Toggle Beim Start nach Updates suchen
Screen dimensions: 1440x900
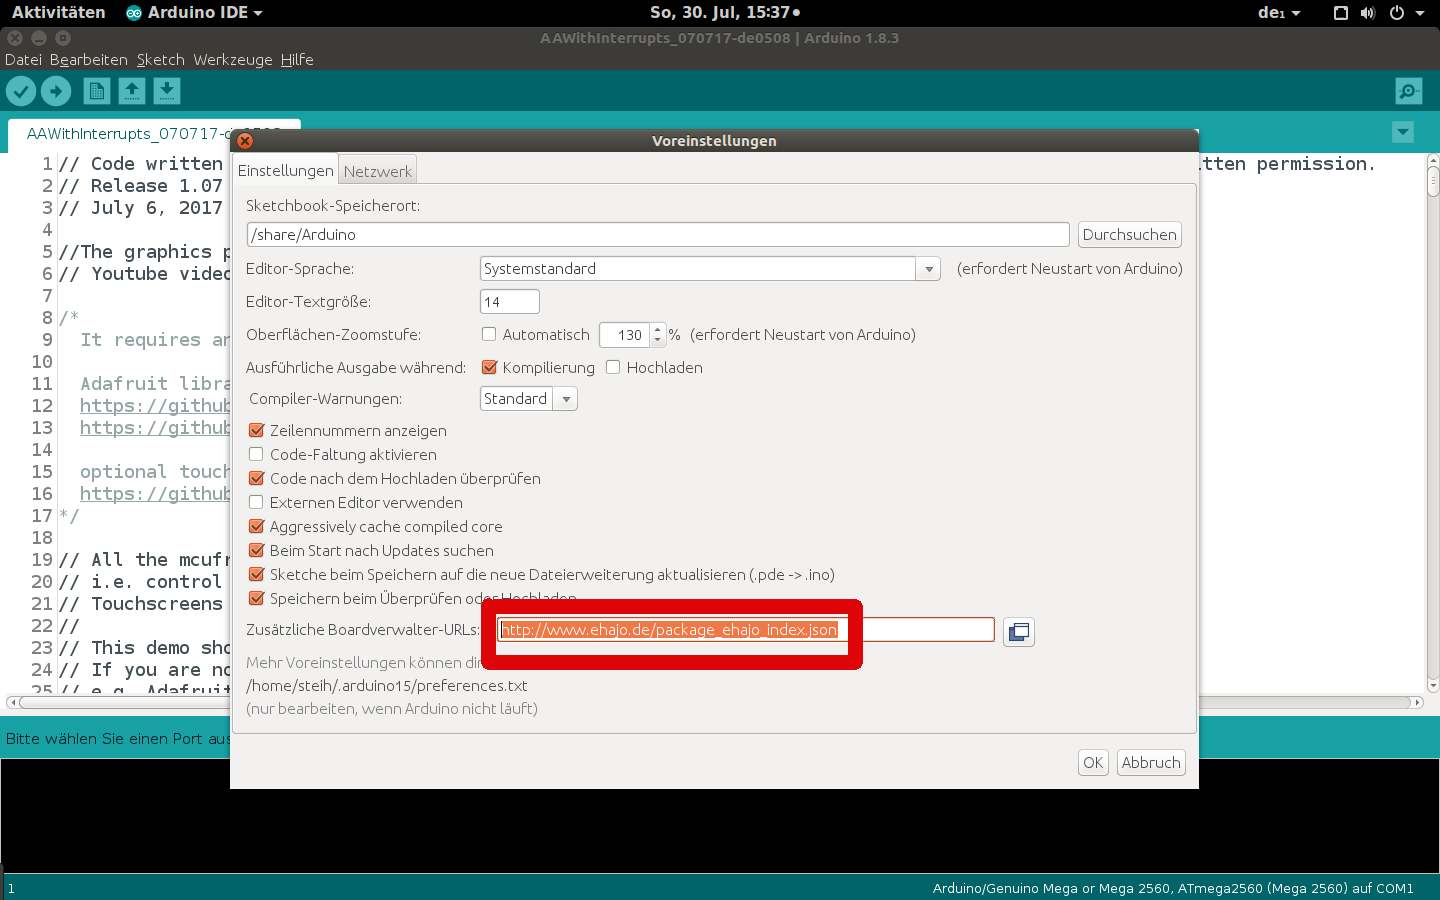[256, 550]
